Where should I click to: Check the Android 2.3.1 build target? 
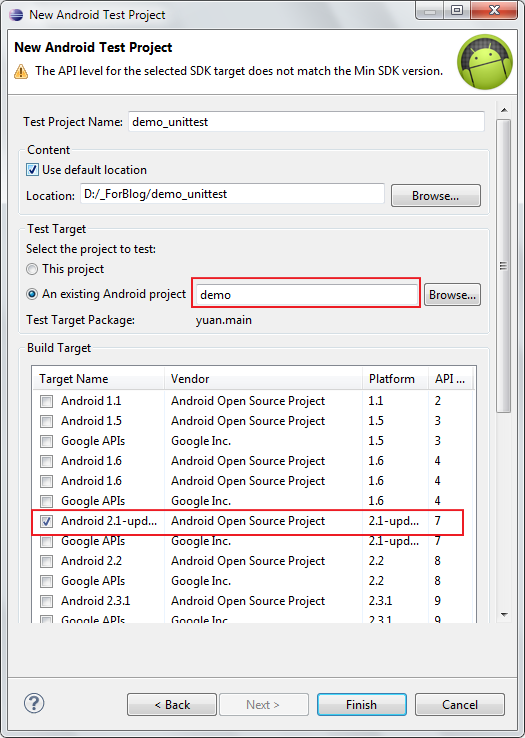(x=46, y=602)
